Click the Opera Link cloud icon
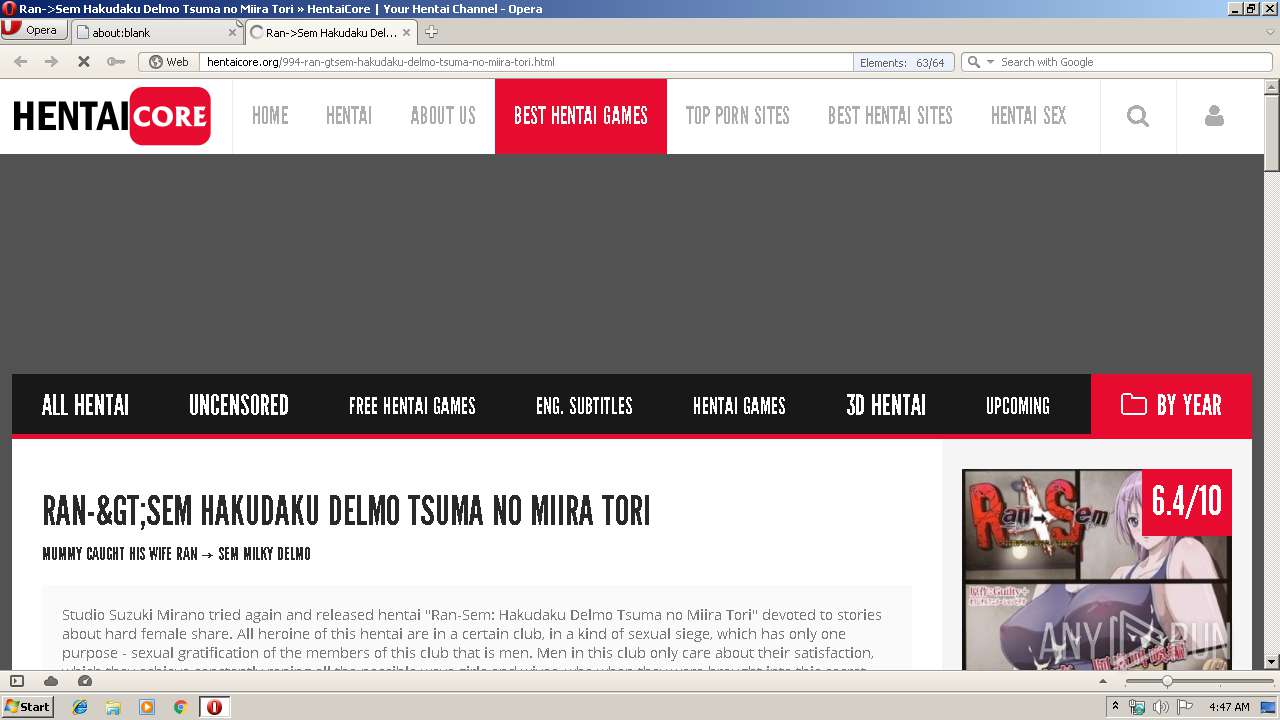 click(51, 681)
